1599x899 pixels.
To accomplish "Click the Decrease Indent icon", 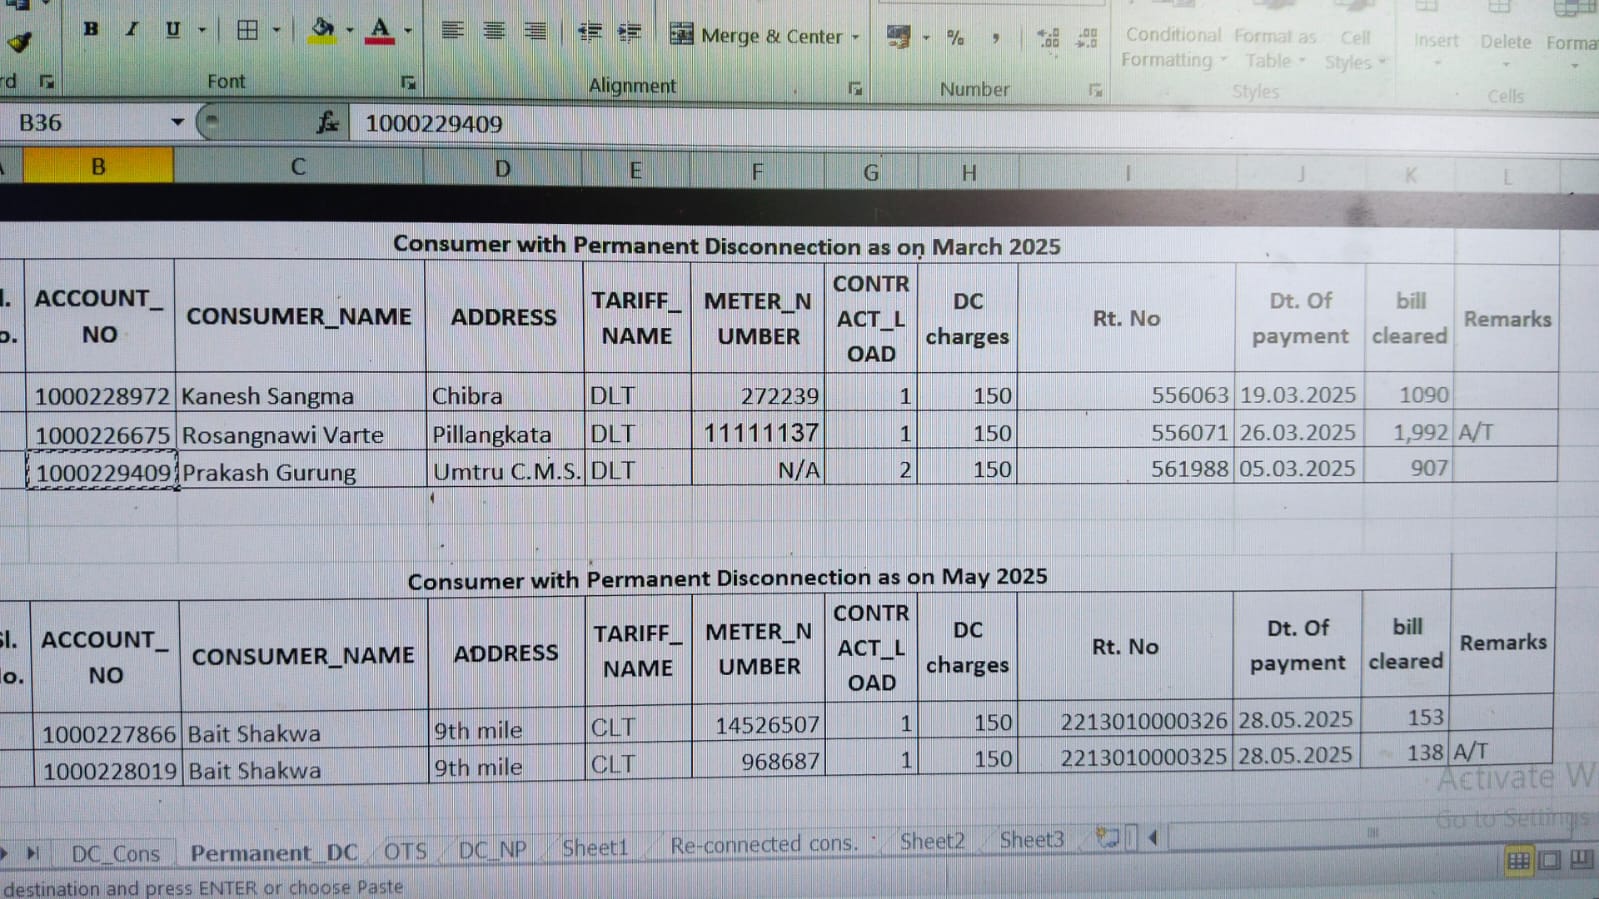I will pos(590,32).
